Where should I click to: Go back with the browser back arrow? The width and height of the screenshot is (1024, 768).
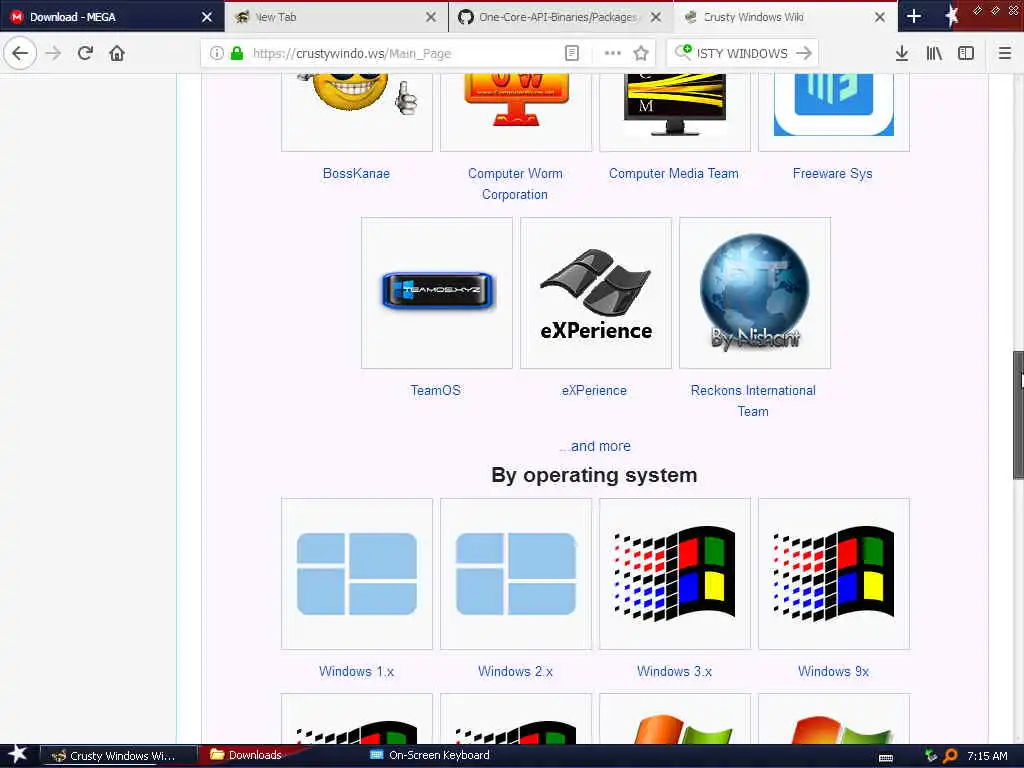pos(20,53)
